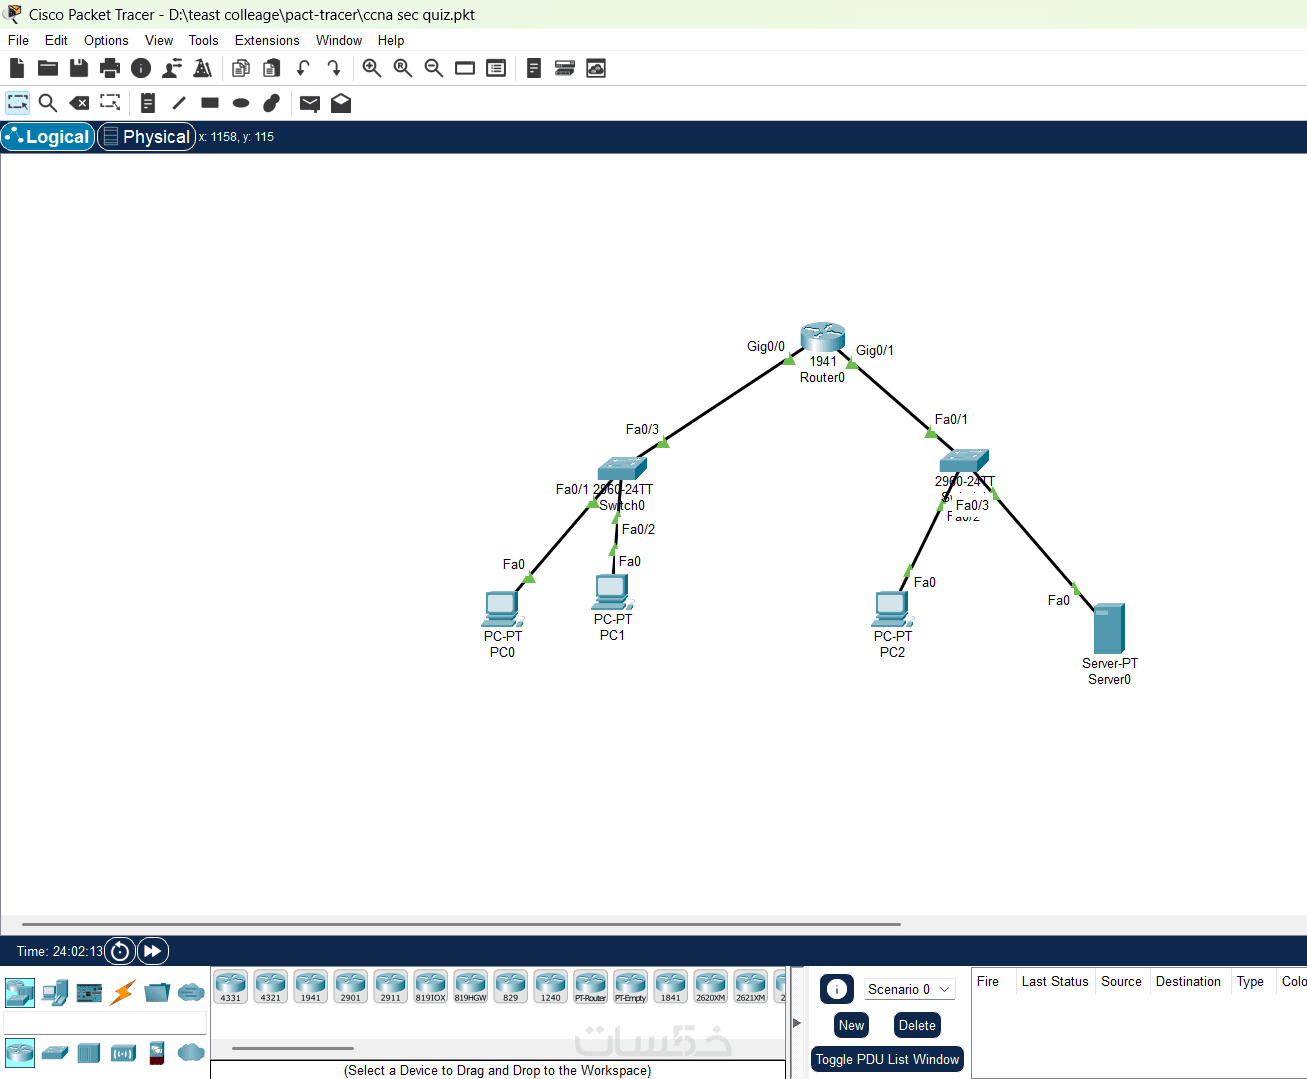Reset zoom on the workspace
Screen dimensions: 1307x1079
click(x=403, y=68)
